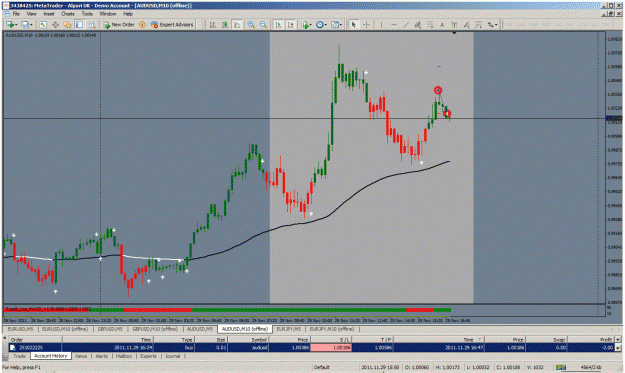Click the Zoom Out magnifier icon
This screenshot has height=373, width=625.
(263, 25)
